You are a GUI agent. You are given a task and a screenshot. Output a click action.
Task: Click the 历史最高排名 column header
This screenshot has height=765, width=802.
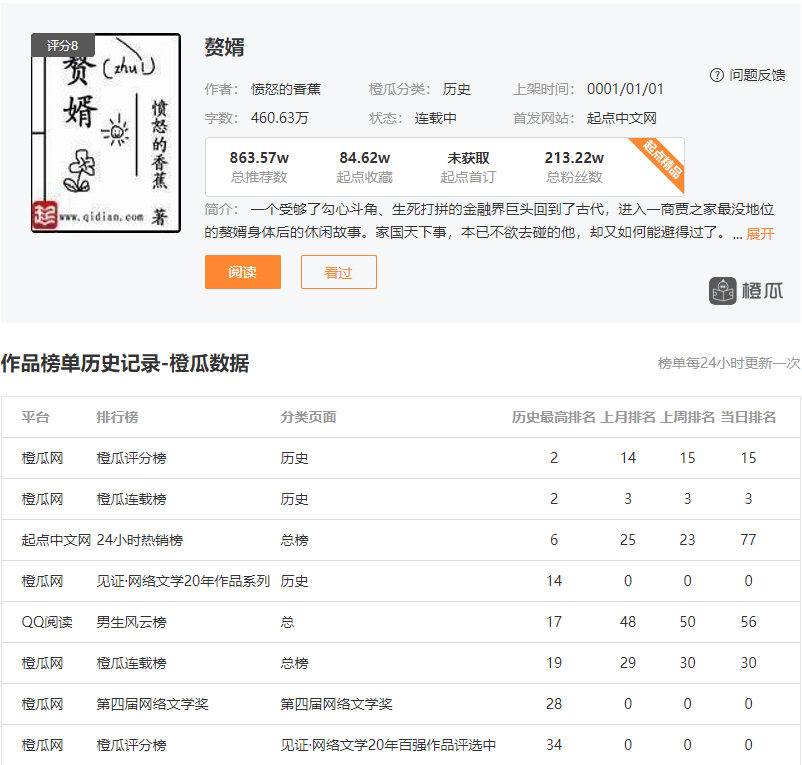[553, 417]
